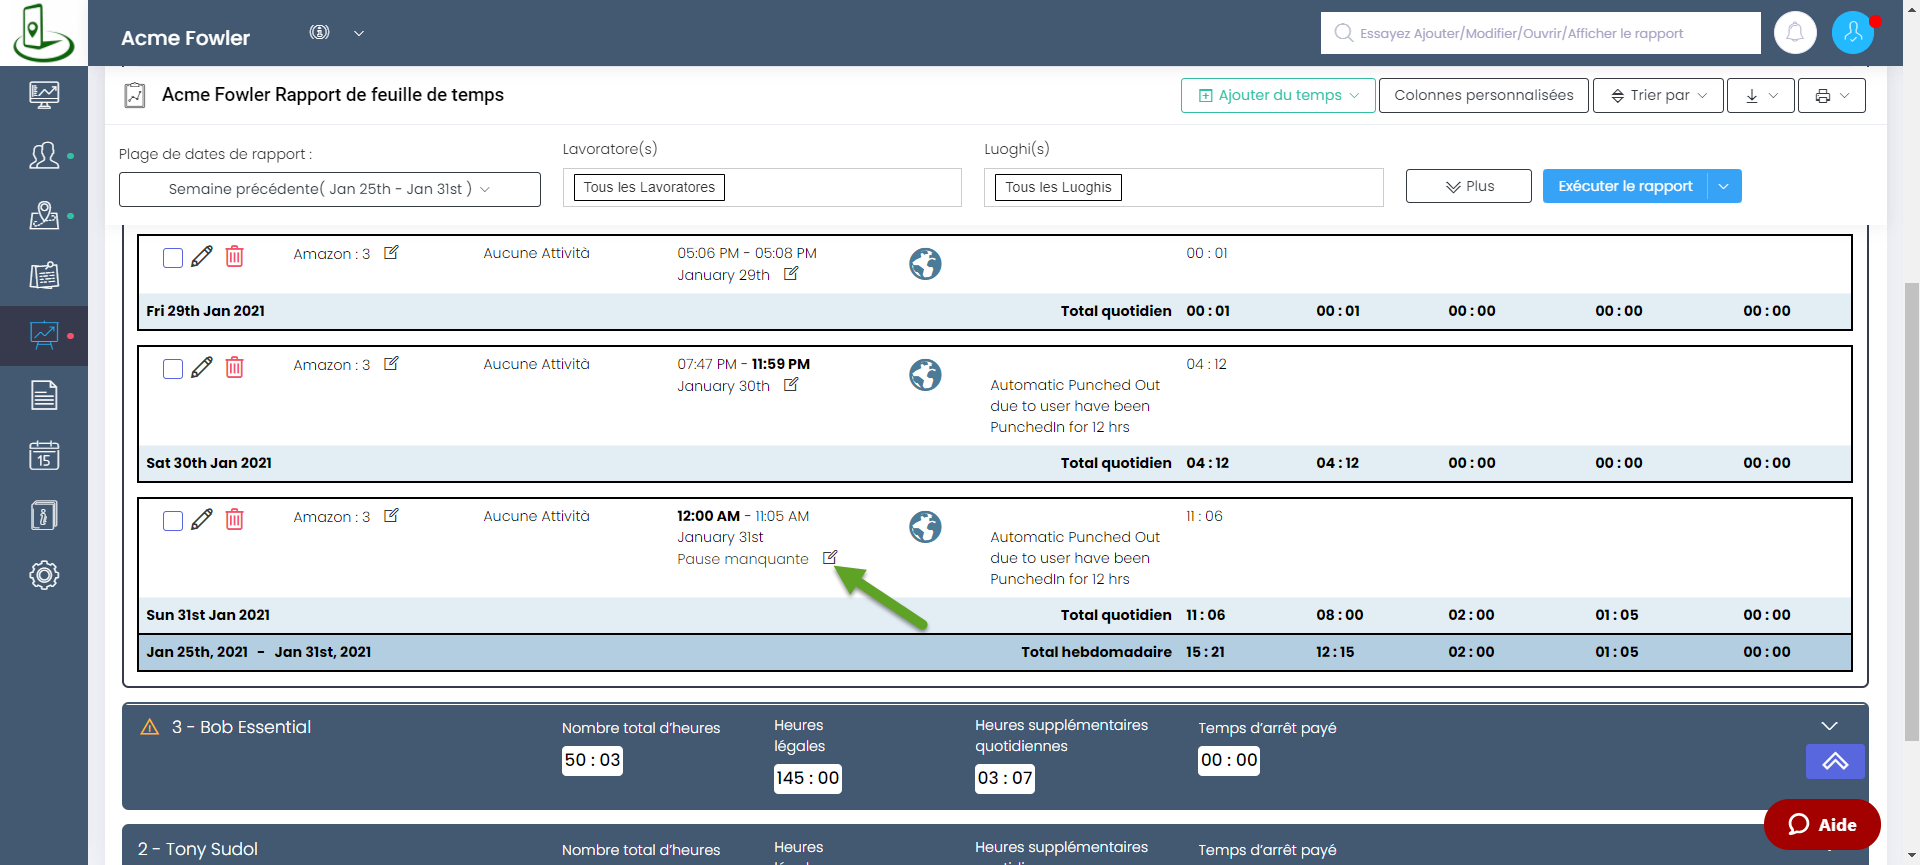Image resolution: width=1920 pixels, height=865 pixels.
Task: Select checkbox for January 29th entry
Action: point(173,258)
